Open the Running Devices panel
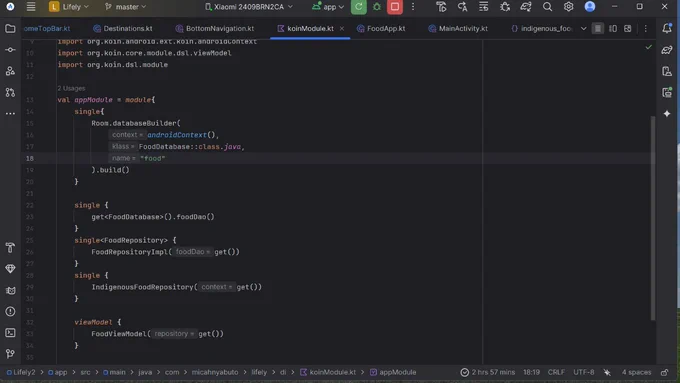Screen dimensions: 680x383 667,92
